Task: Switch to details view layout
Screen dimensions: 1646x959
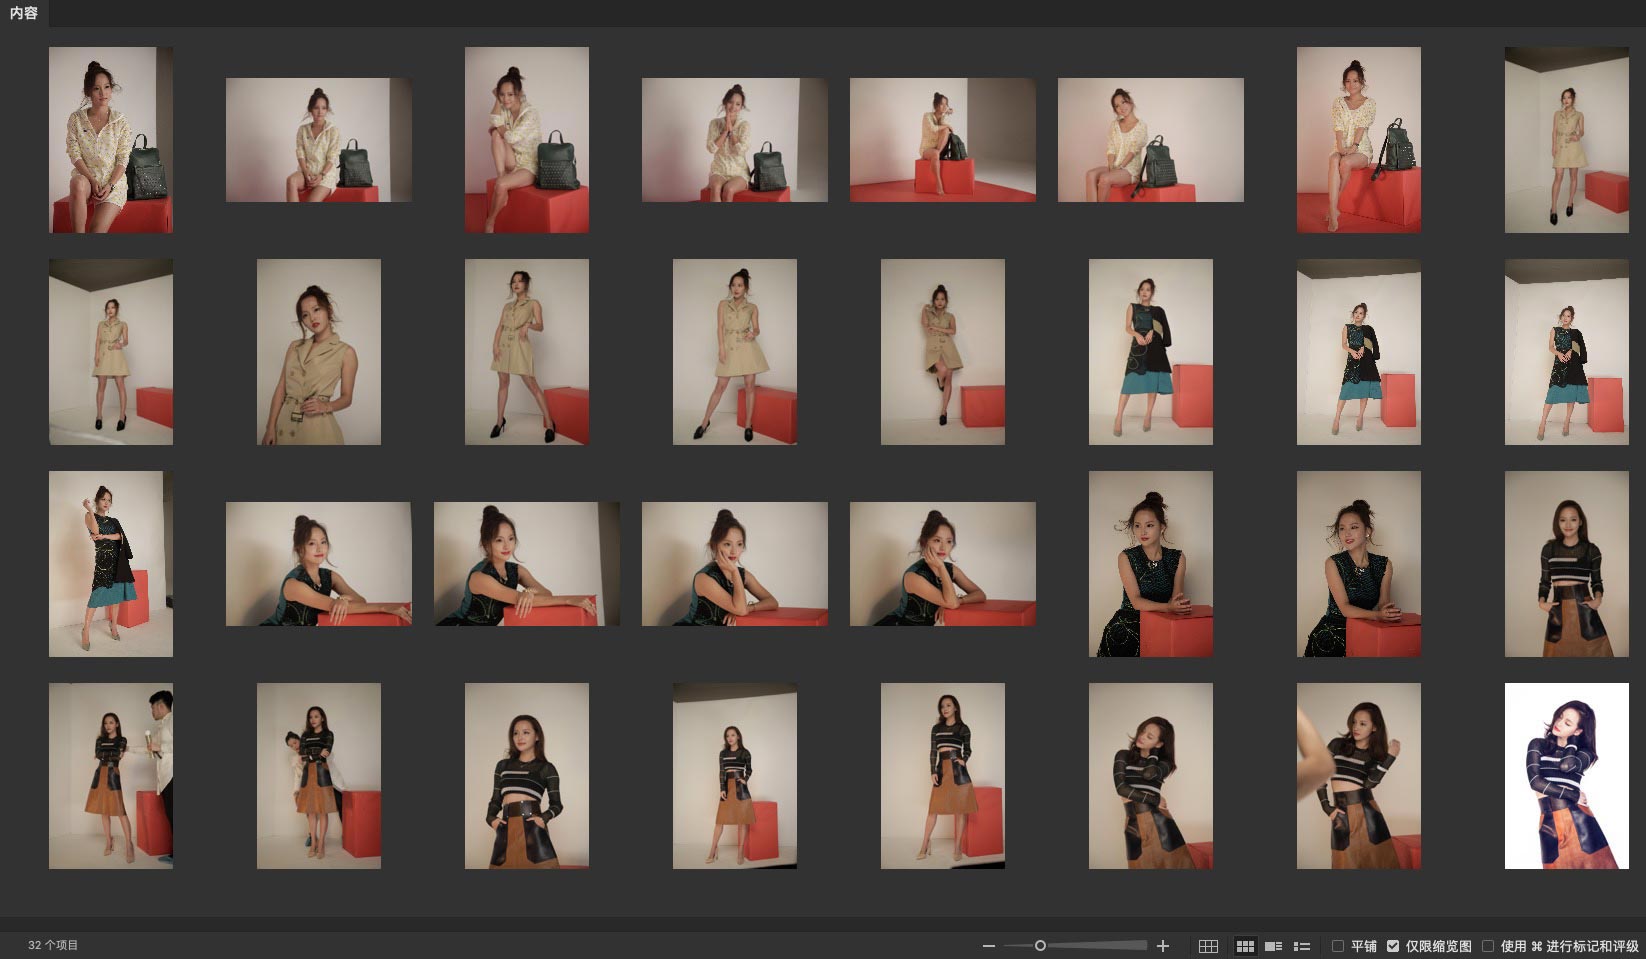Action: pos(1273,946)
